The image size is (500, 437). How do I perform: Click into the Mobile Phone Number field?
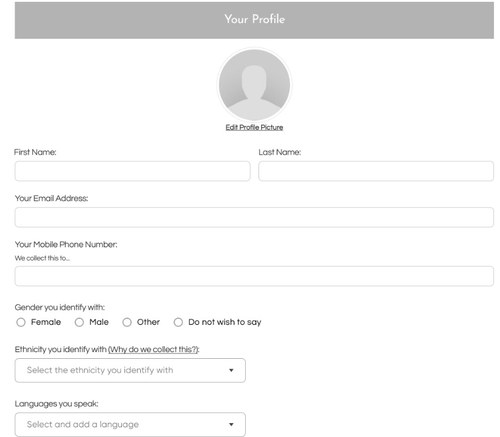[x=254, y=276]
